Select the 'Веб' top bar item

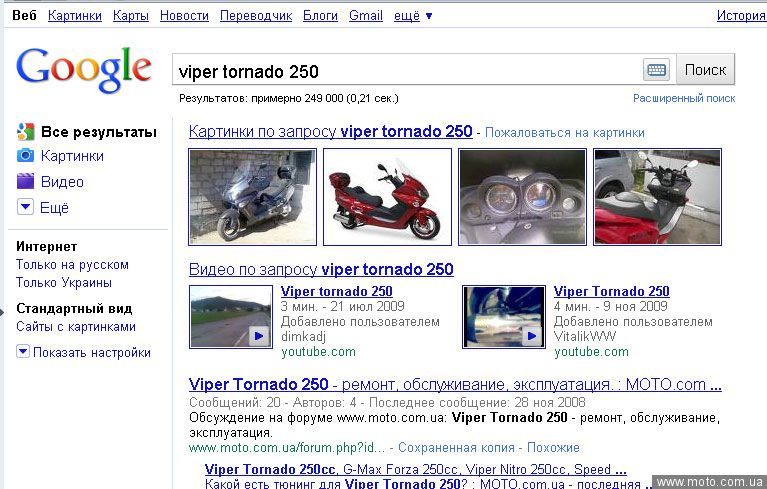(x=24, y=16)
